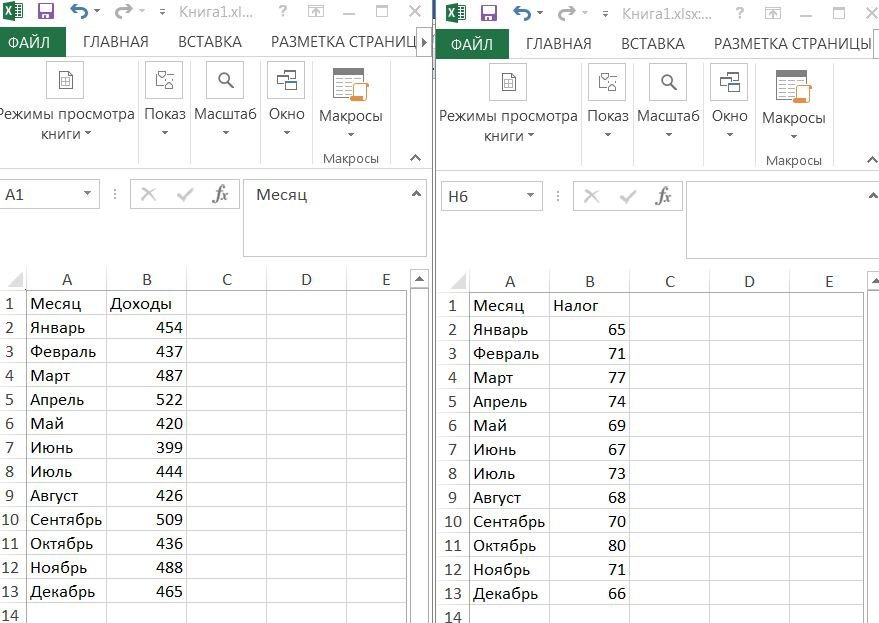Switch to the ГЛАВНАЯ tab in the right window
Image resolution: width=879 pixels, height=623 pixels.
[558, 44]
